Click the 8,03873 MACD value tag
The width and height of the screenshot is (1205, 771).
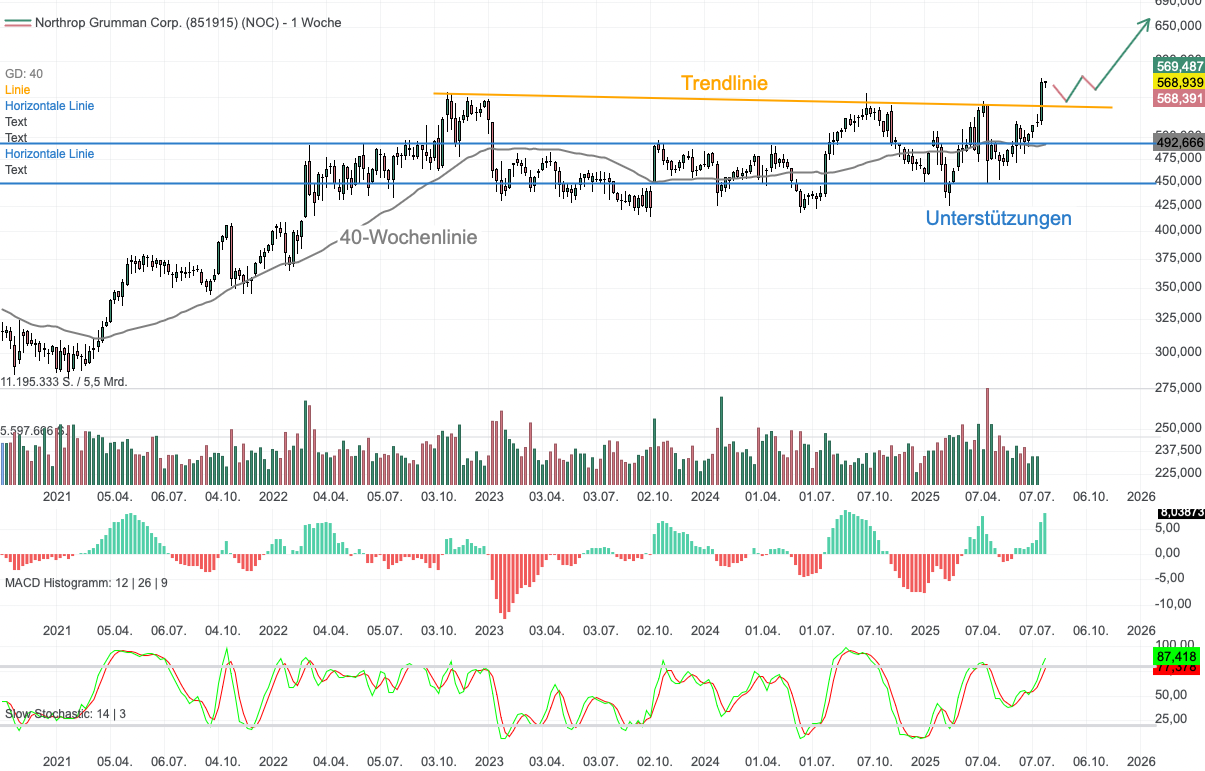(x=1180, y=513)
